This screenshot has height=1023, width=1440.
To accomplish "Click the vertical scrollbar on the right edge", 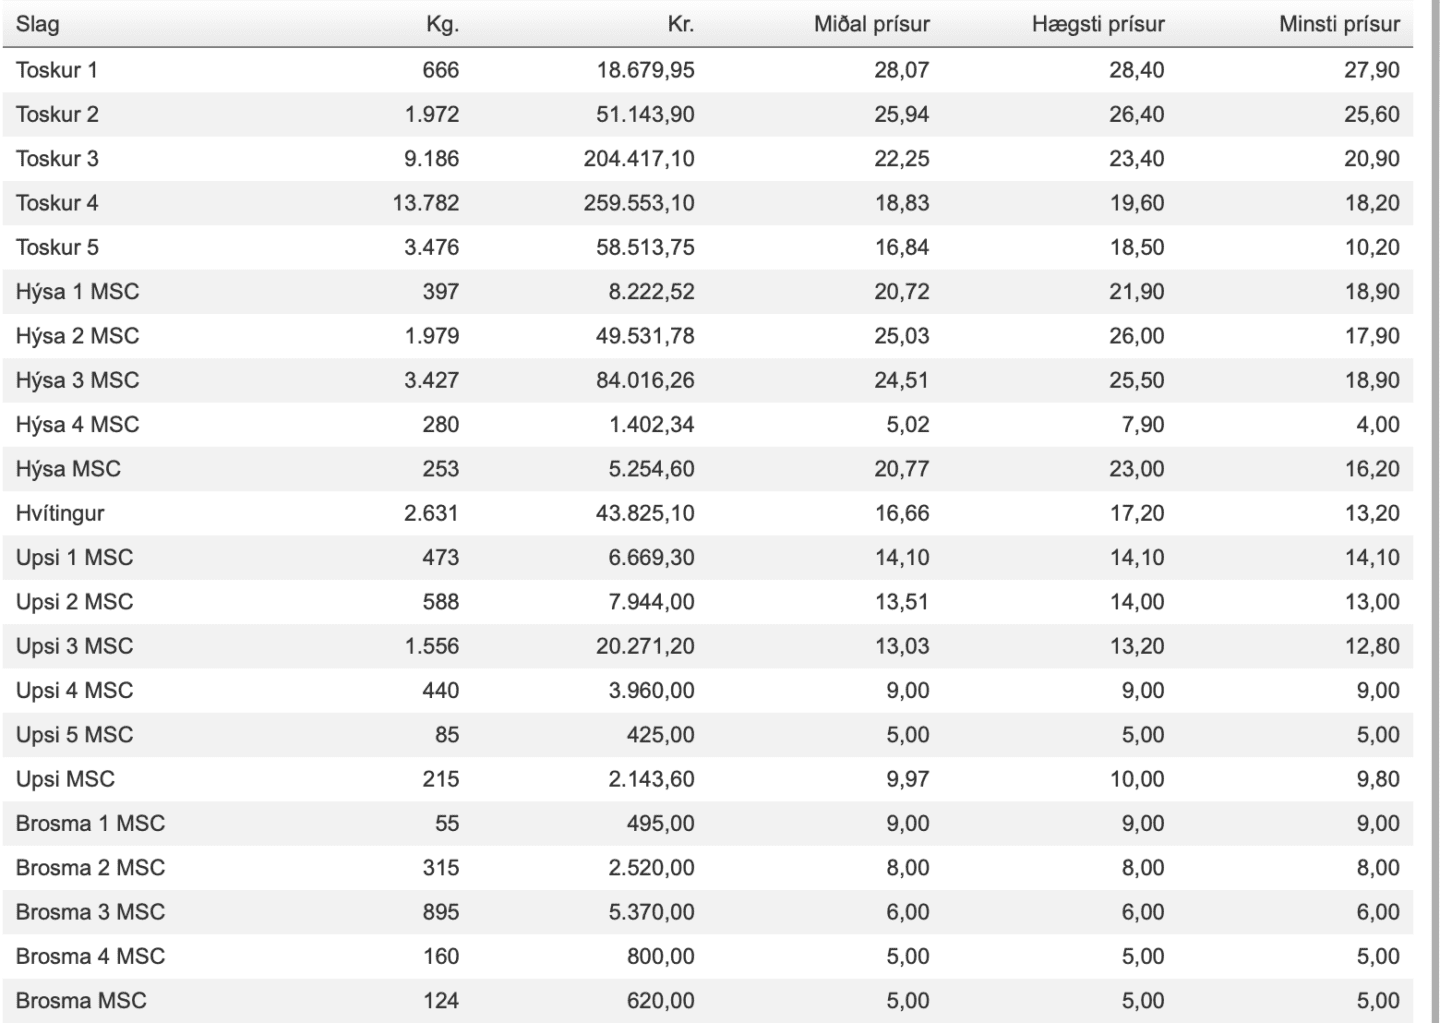I will 1432,500.
